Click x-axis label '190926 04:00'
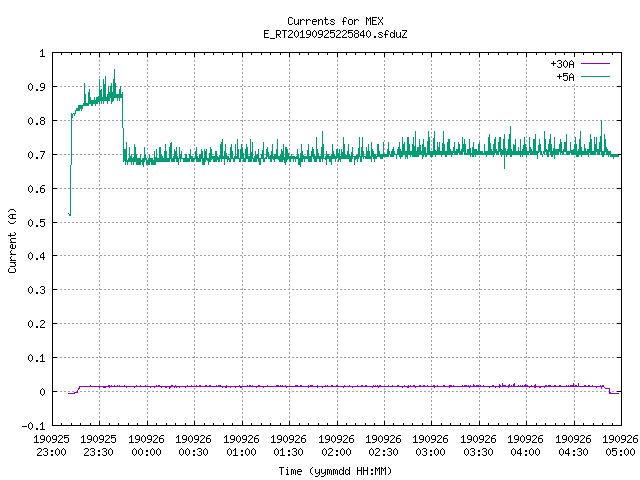Screen dimensions: 640x480 click(x=526, y=446)
